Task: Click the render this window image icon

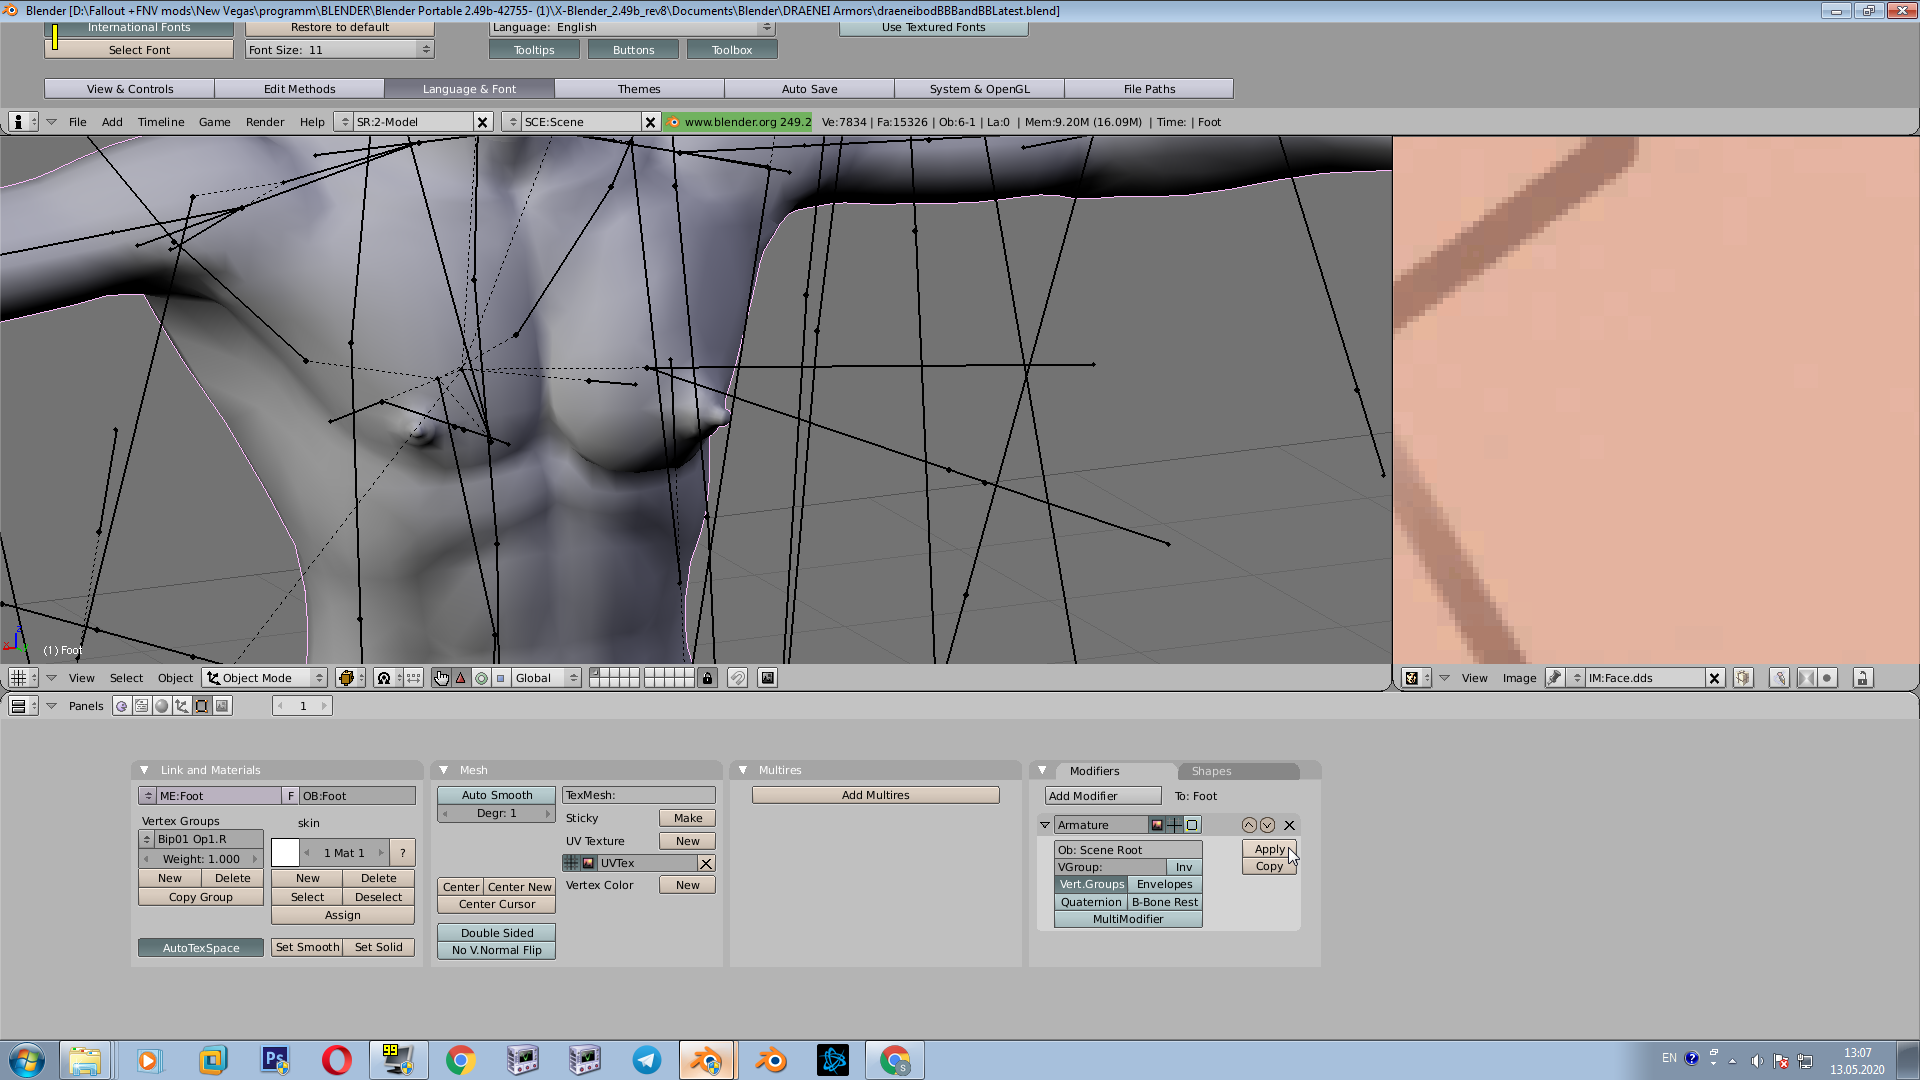Action: 767,678
